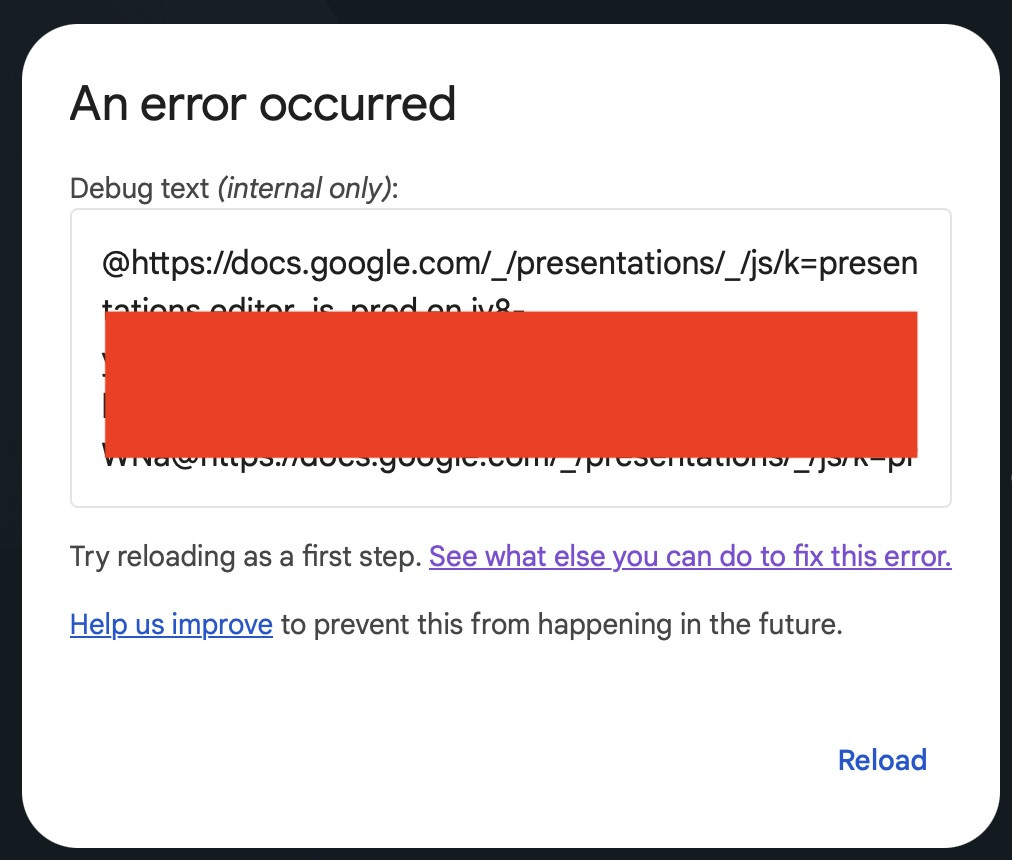This screenshot has width=1012, height=860.
Task: Click the top edge of the error card
Action: (x=510, y=32)
